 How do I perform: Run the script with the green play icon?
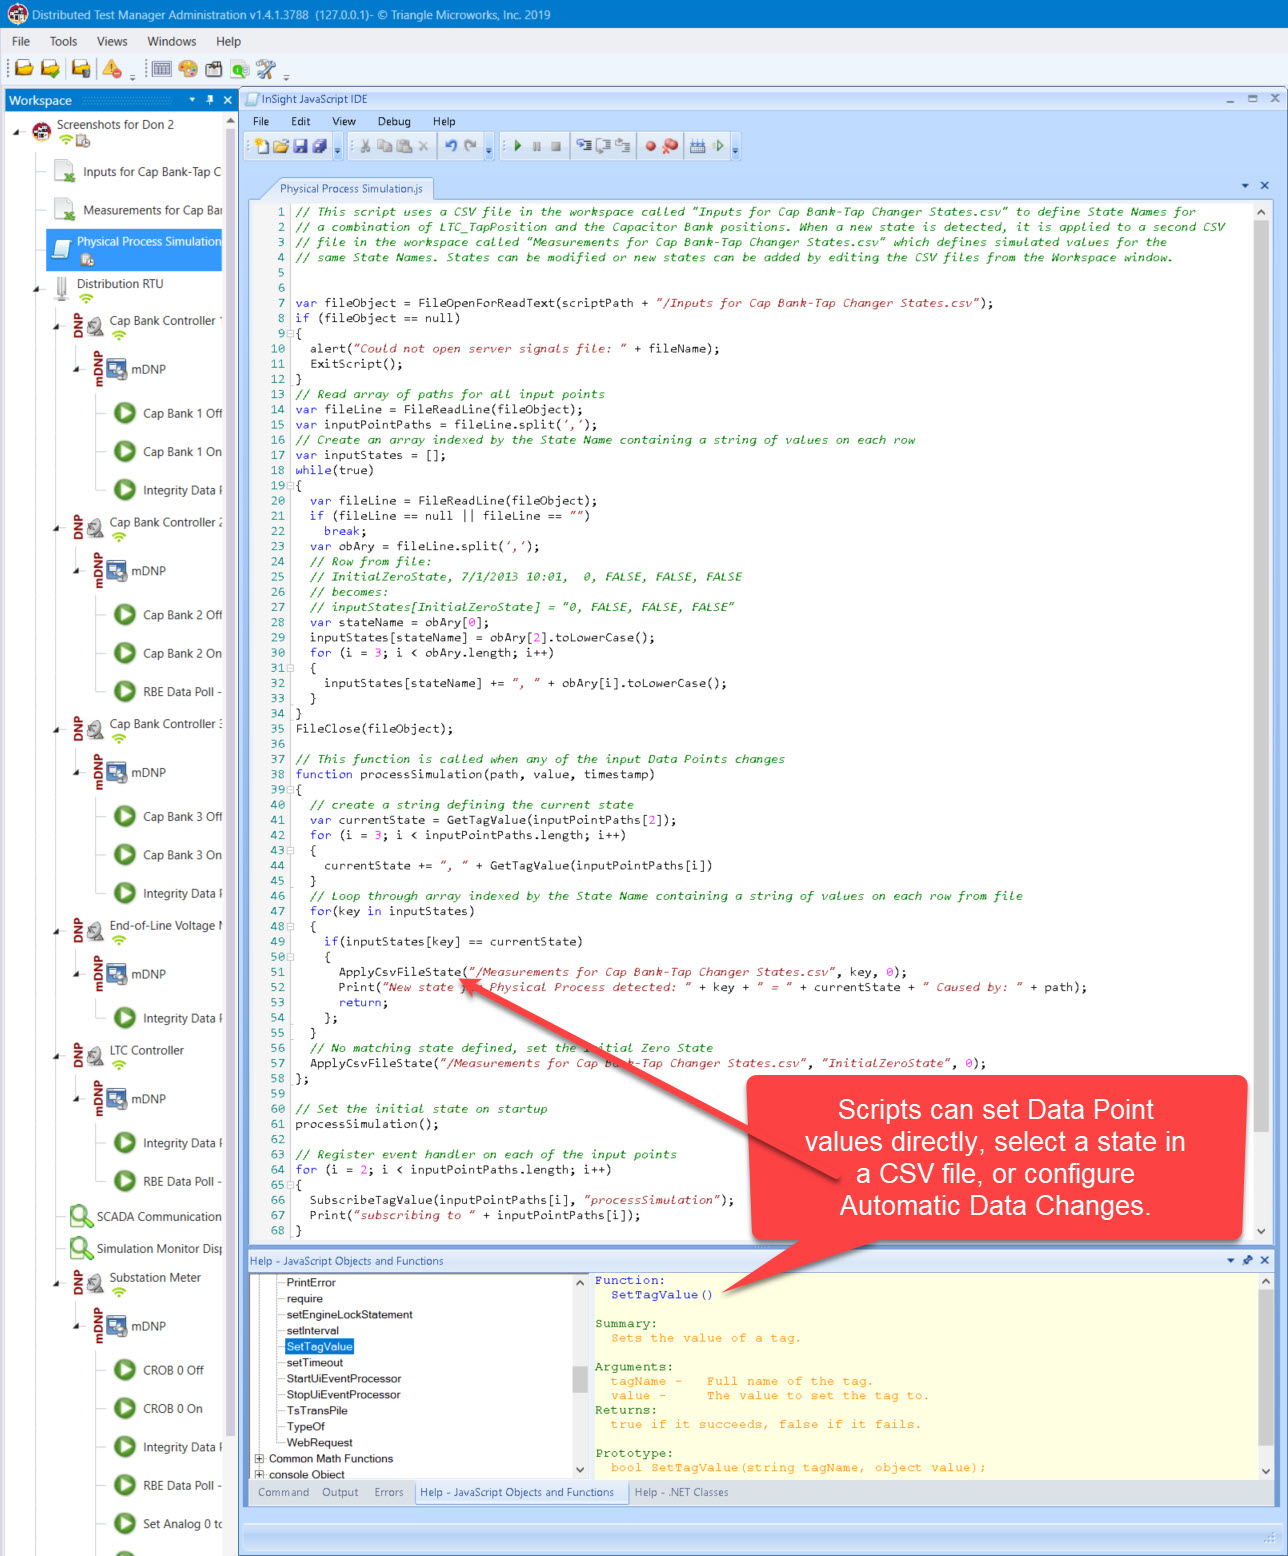518,146
